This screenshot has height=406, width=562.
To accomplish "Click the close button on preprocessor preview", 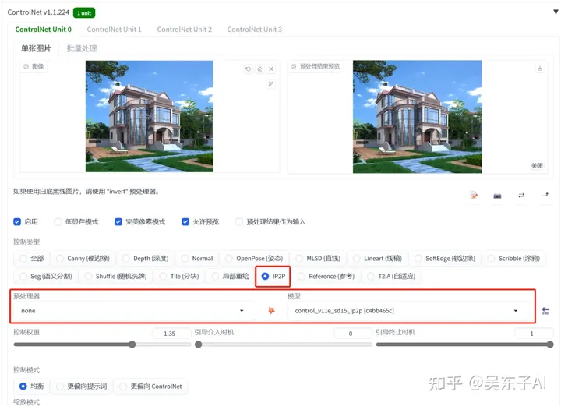I will tap(537, 166).
